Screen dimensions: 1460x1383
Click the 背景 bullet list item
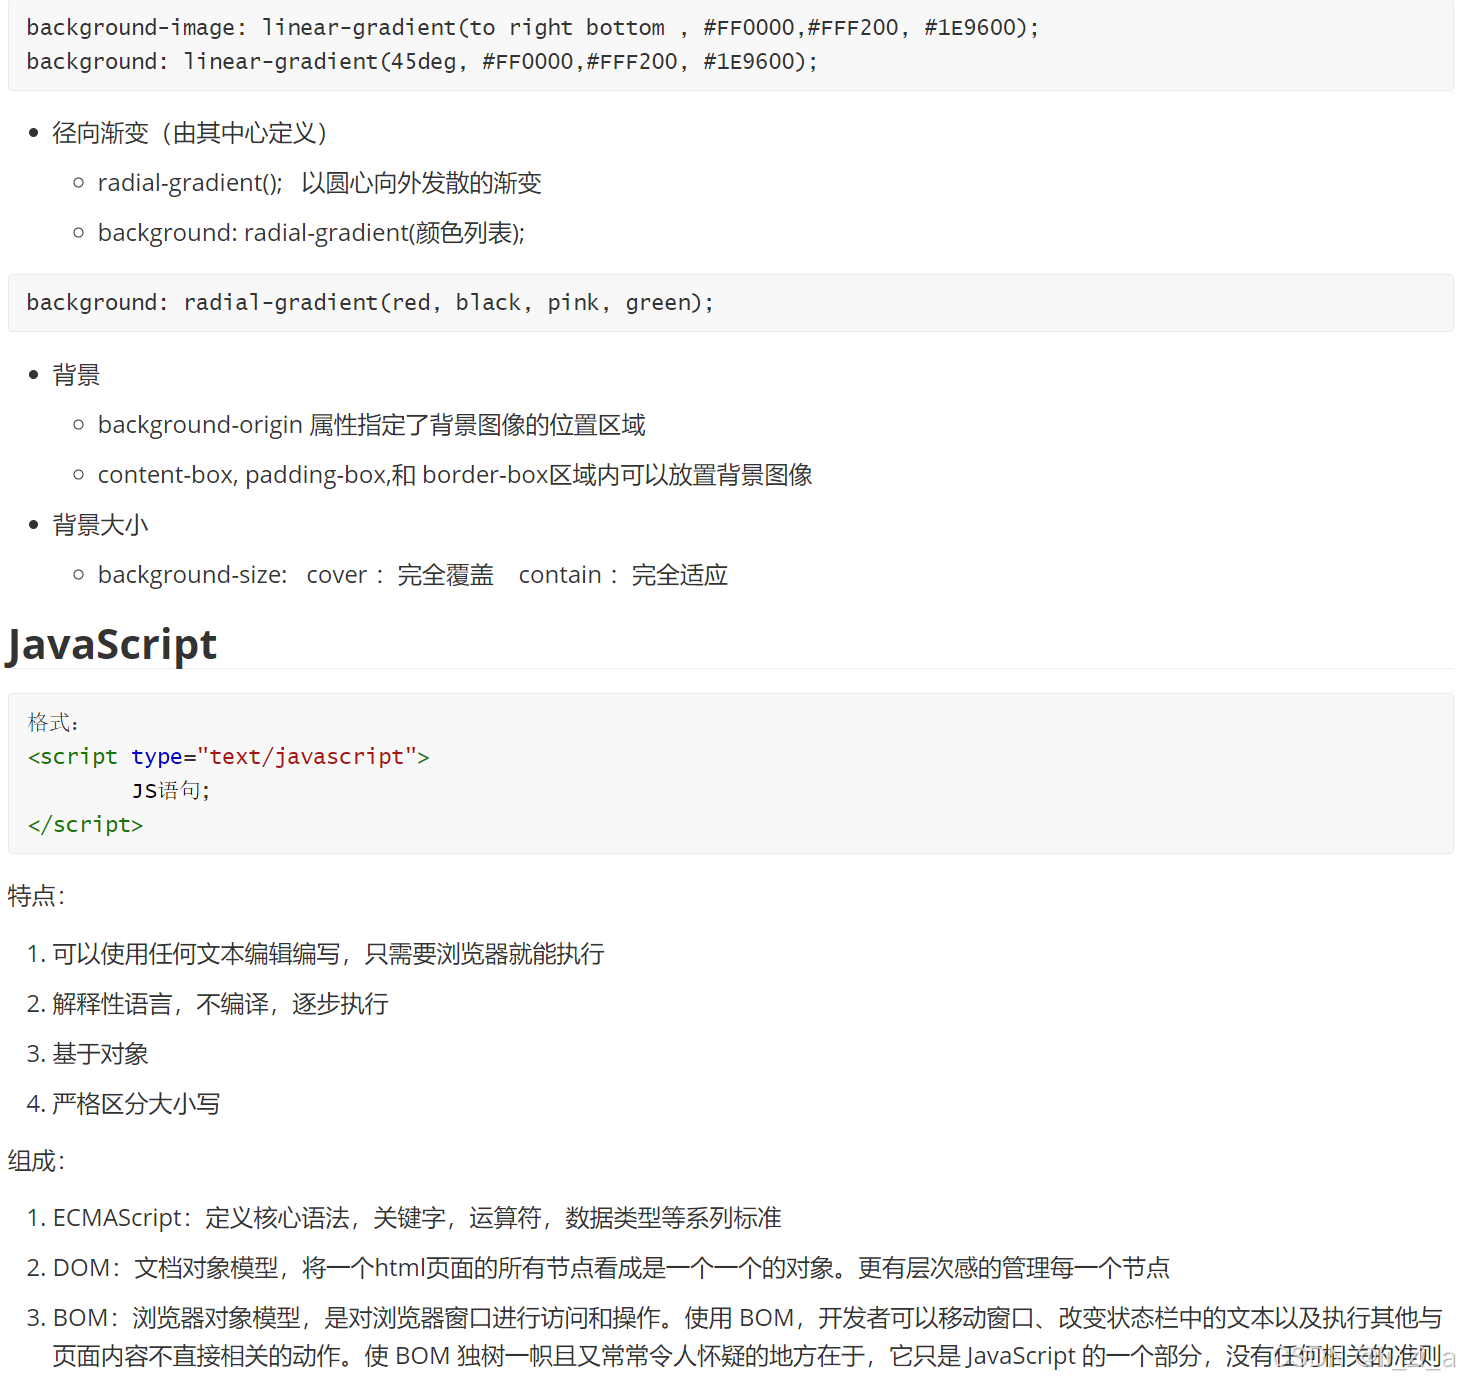(x=76, y=374)
